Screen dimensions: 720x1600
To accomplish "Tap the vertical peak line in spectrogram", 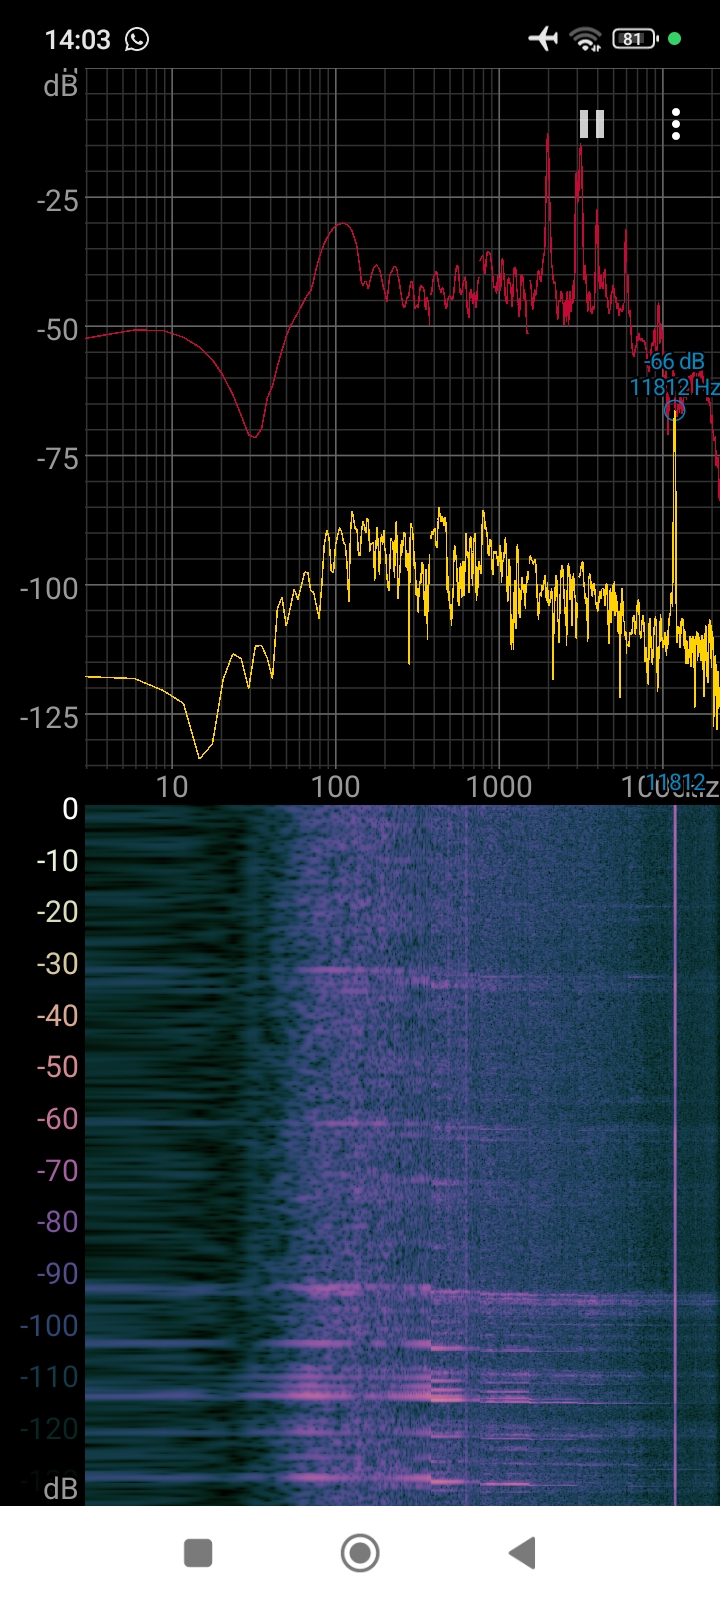I will 675,1155.
